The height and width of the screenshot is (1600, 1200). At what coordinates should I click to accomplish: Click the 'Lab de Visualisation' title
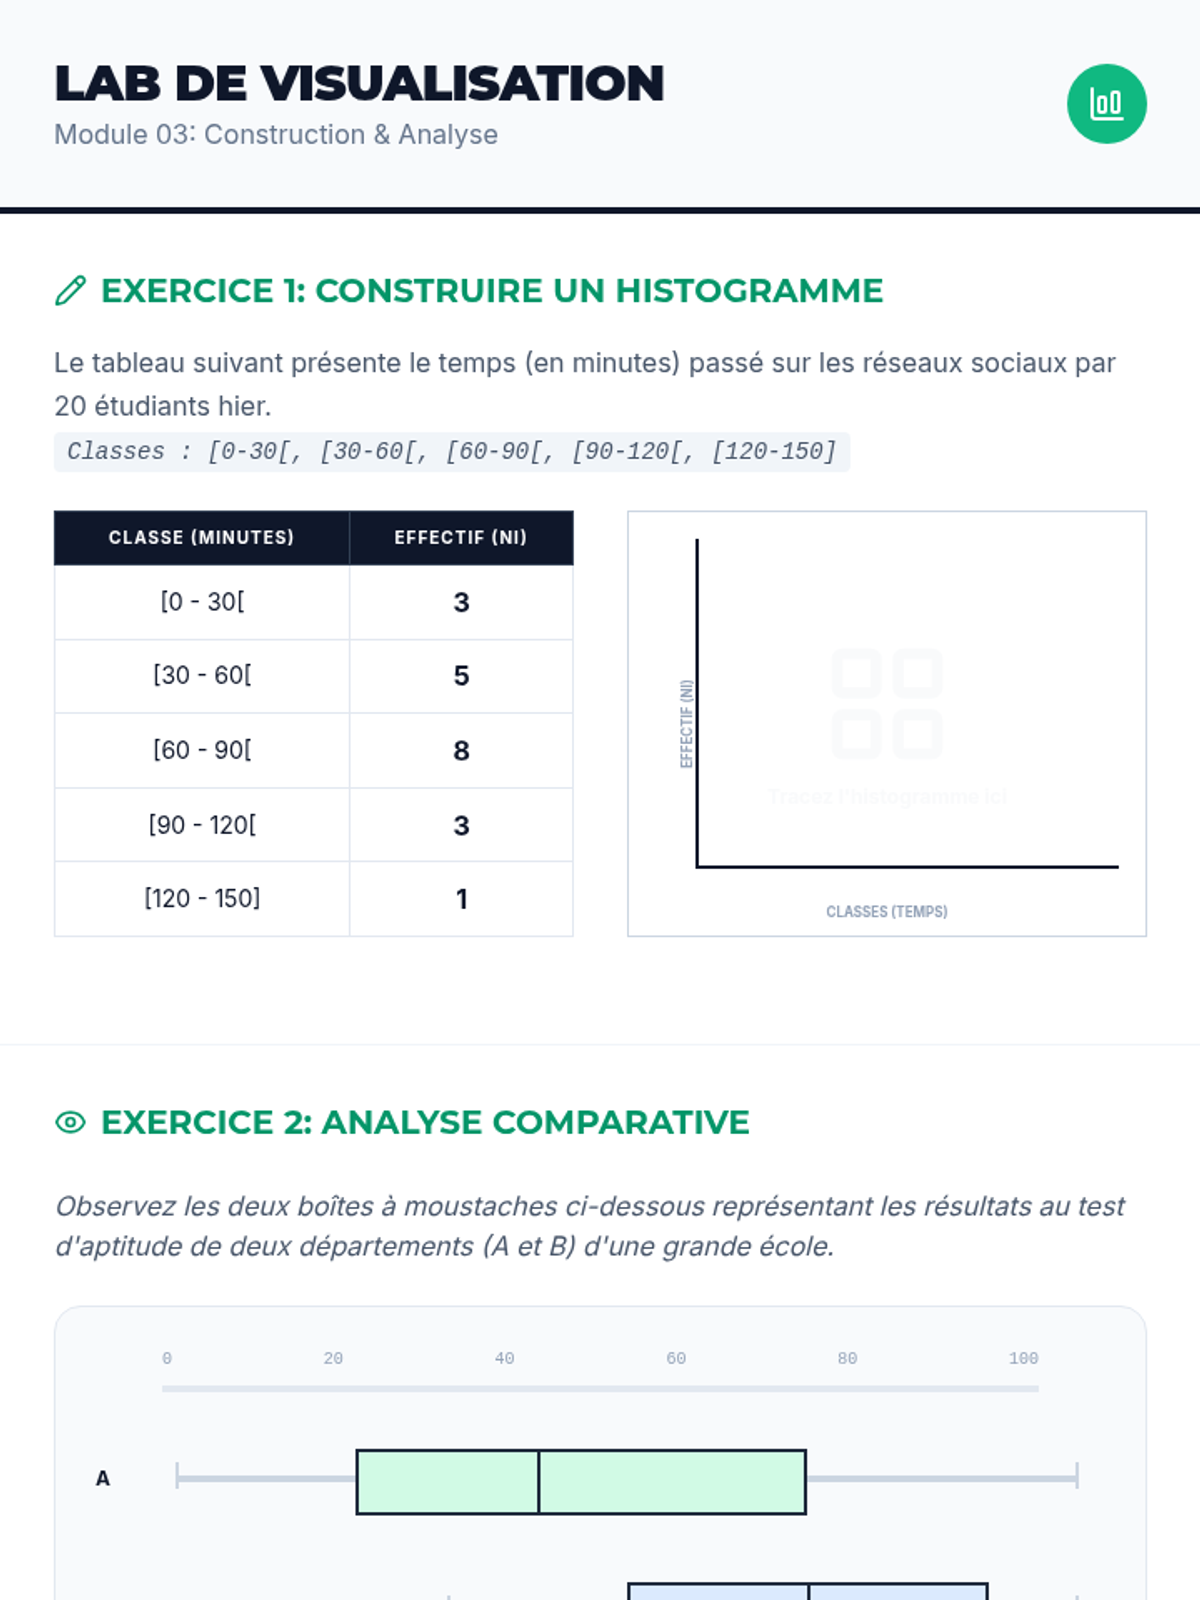coord(359,83)
